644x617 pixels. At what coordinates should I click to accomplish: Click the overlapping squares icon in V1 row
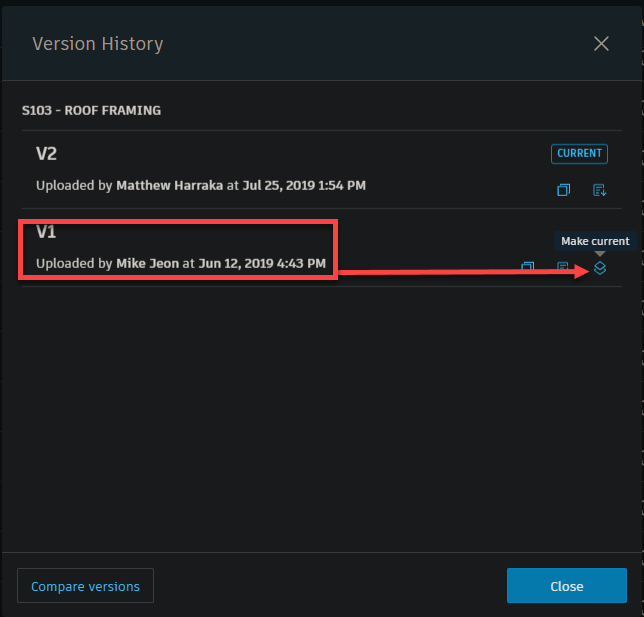tap(527, 266)
